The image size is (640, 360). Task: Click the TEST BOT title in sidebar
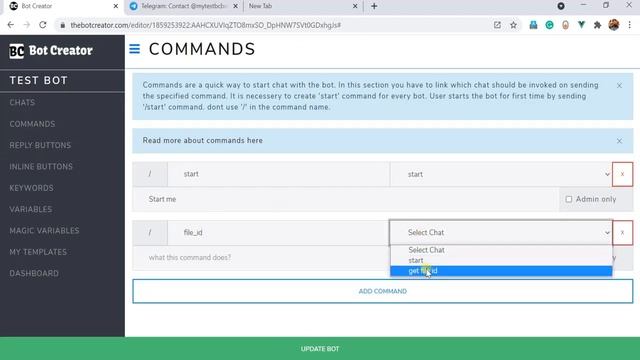tap(38, 80)
